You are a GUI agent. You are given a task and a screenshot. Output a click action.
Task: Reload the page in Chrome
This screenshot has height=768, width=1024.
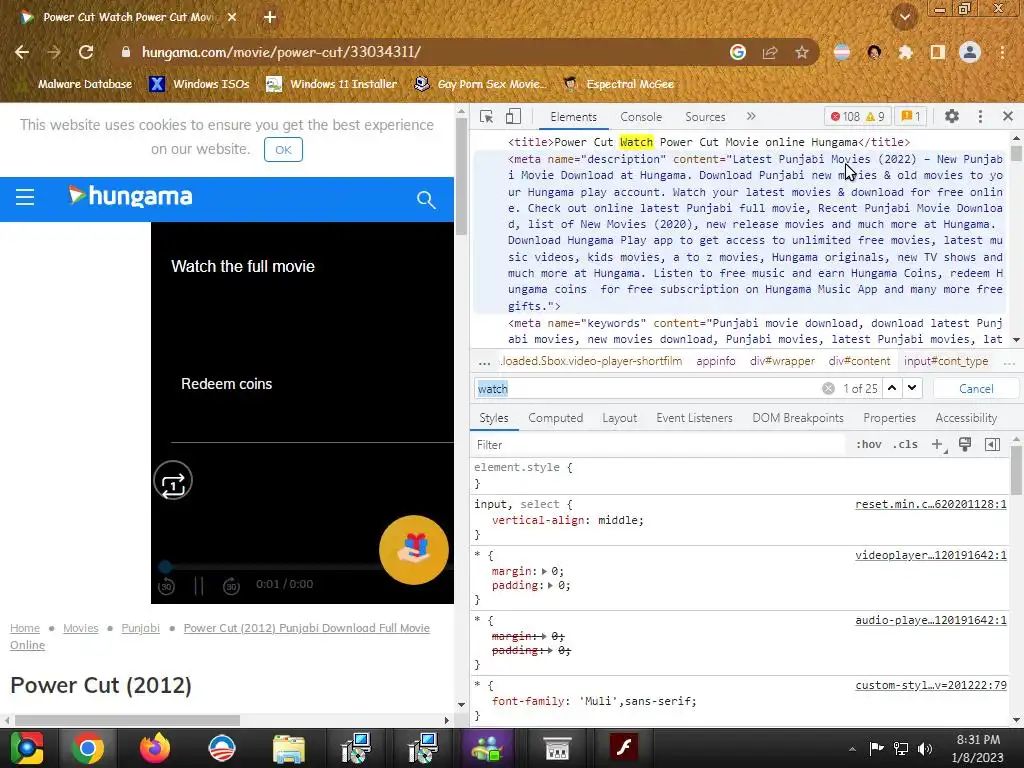[86, 52]
